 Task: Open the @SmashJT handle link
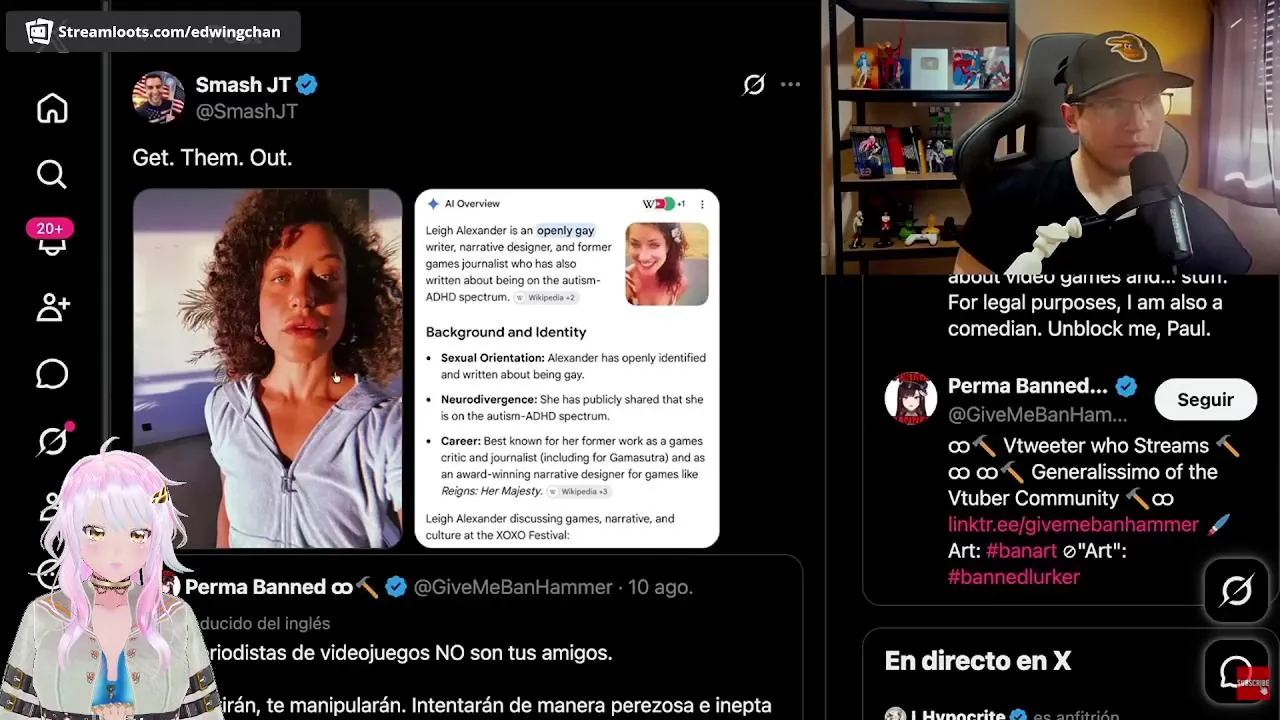(247, 111)
